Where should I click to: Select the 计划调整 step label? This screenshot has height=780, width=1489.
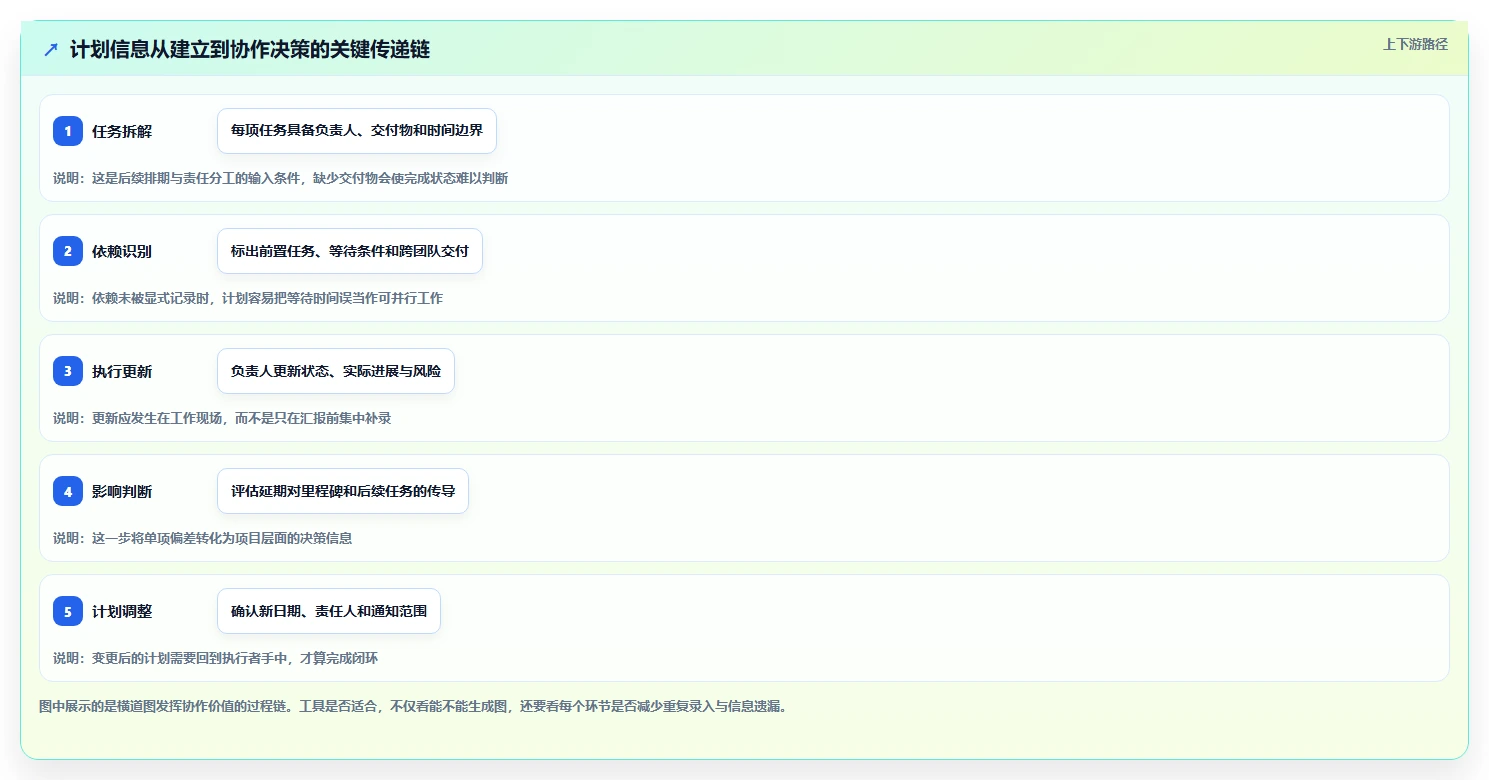click(x=122, y=611)
